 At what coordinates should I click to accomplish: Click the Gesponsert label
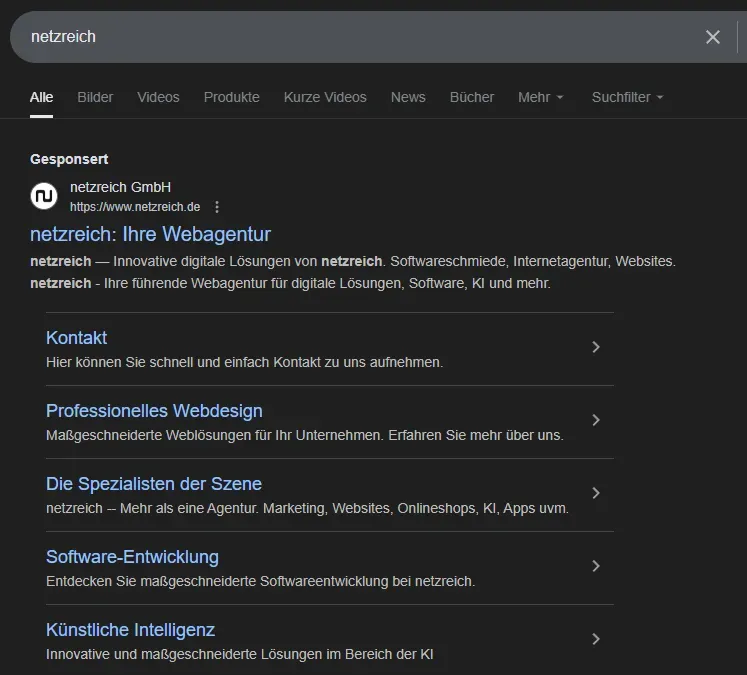point(69,159)
